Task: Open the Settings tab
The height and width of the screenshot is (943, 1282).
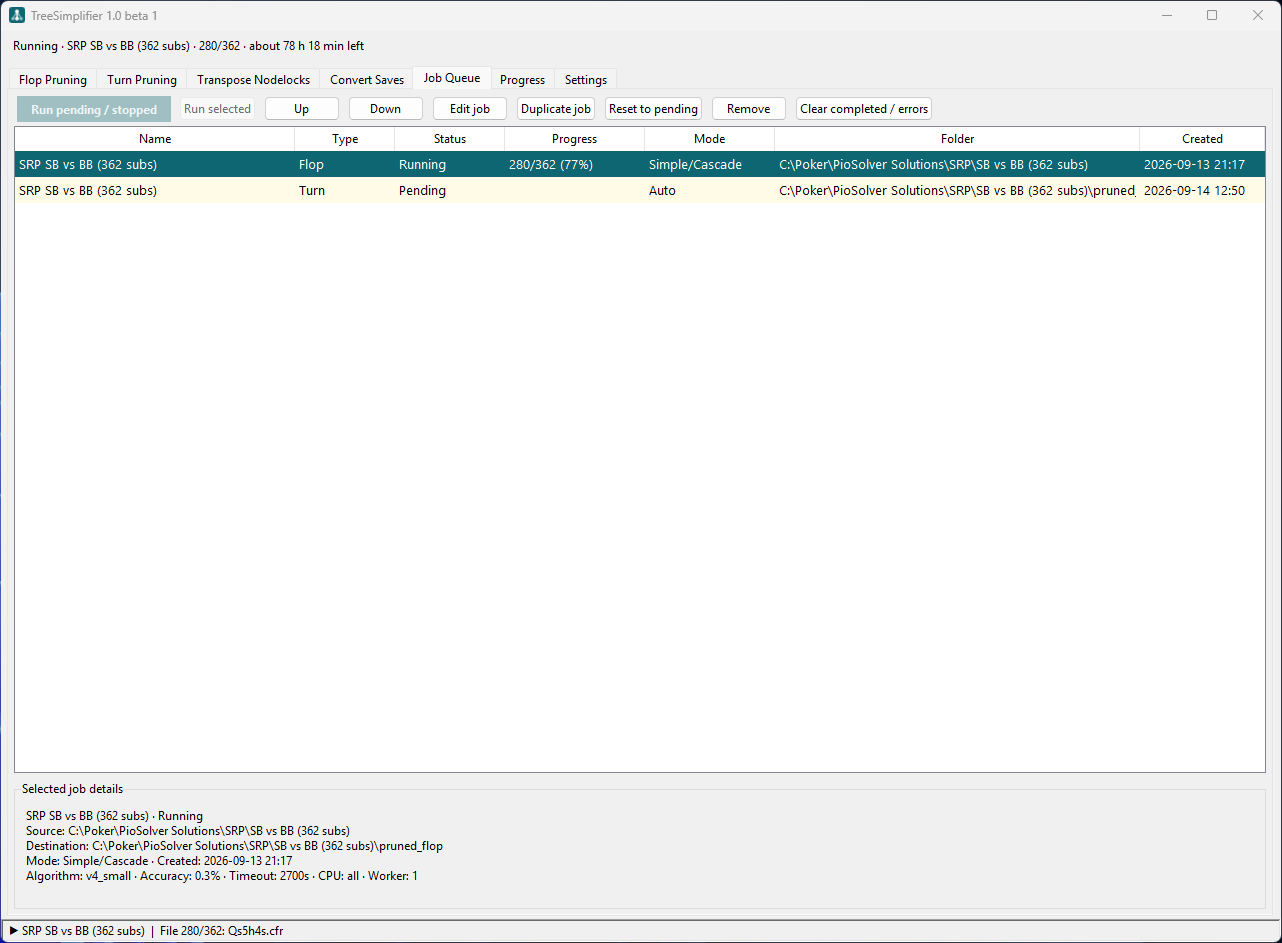Action: click(585, 79)
